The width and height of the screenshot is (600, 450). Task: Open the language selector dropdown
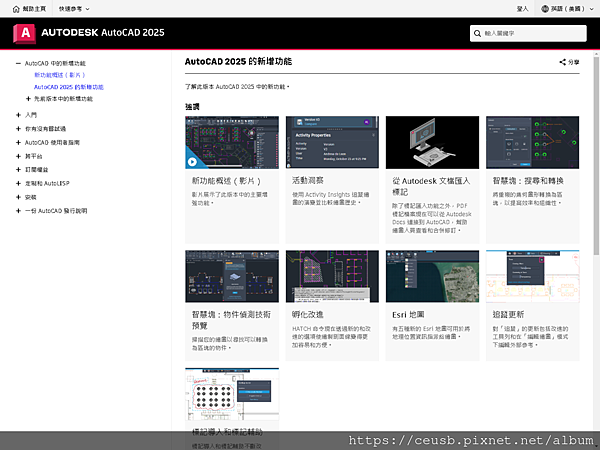[x=567, y=9]
